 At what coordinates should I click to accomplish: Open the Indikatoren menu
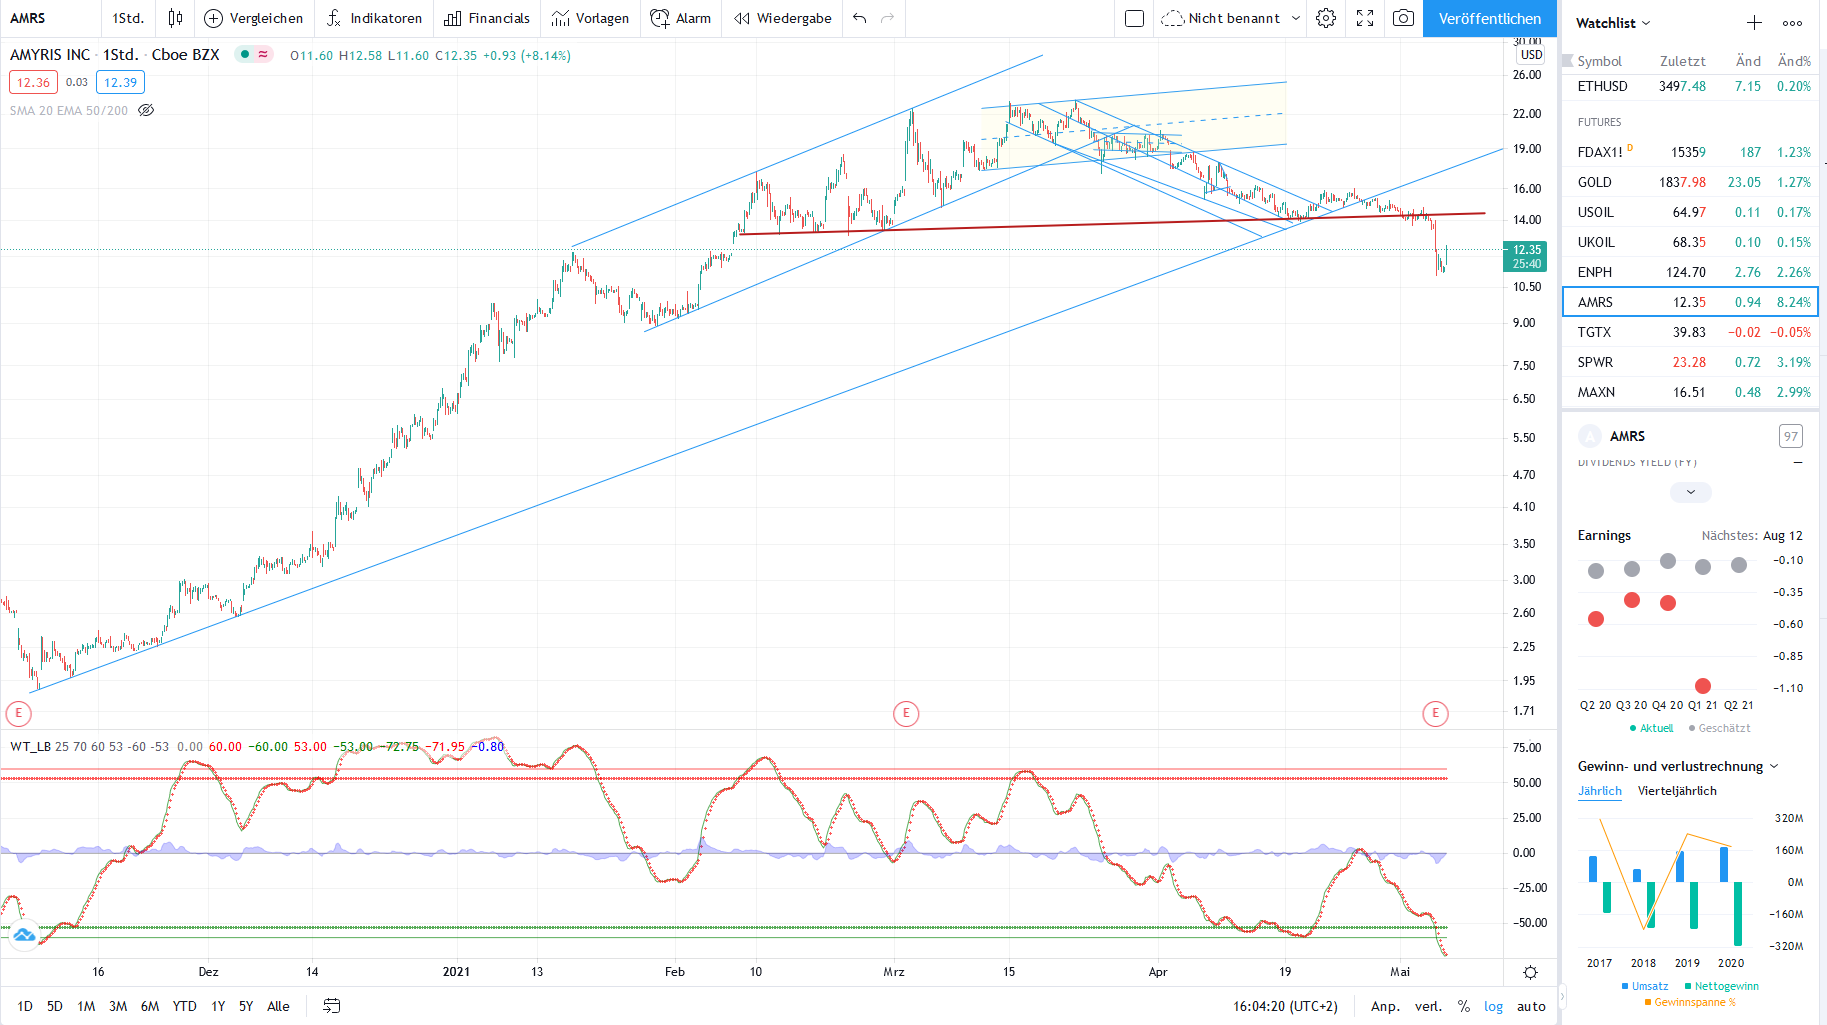pos(375,18)
